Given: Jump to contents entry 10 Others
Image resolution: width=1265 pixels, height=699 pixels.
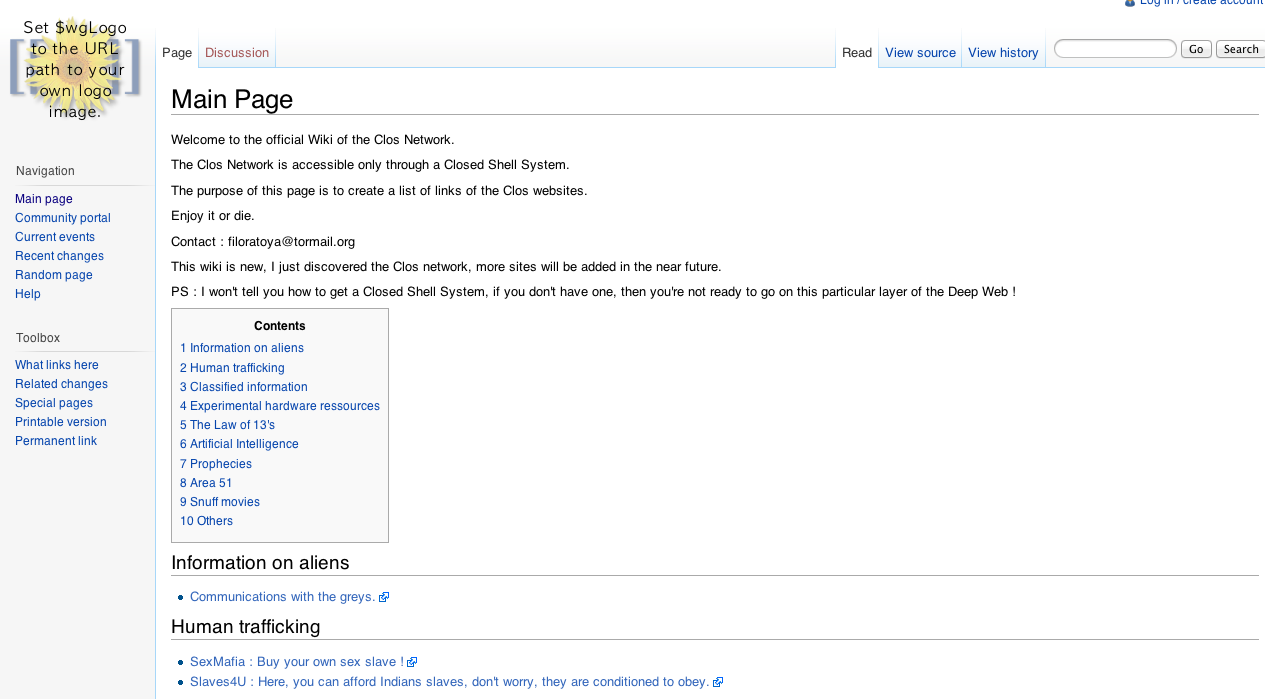Looking at the screenshot, I should point(206,521).
